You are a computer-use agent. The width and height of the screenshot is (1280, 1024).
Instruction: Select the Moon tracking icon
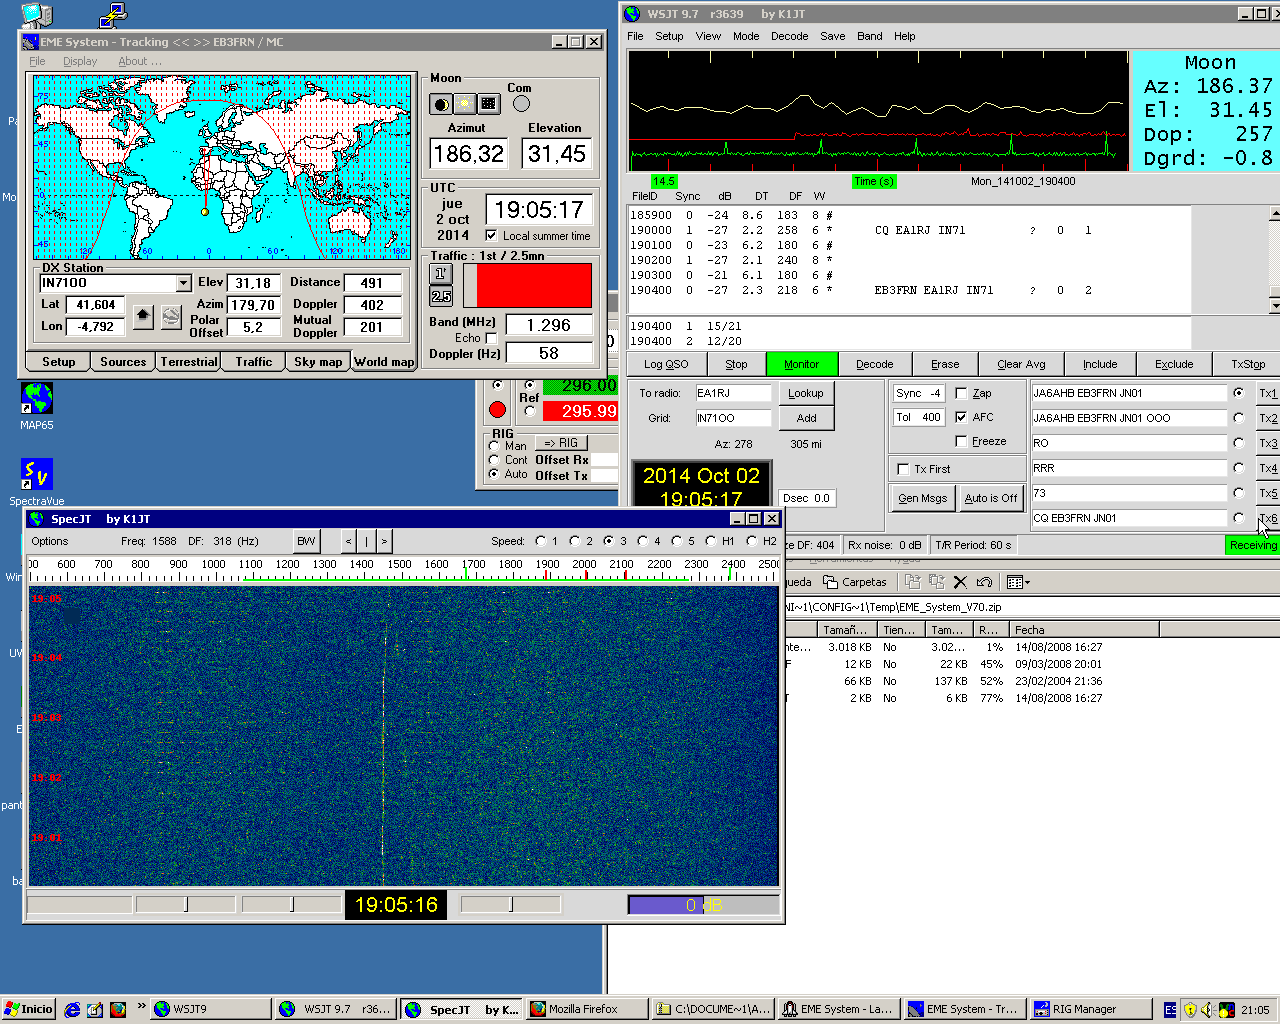point(441,104)
